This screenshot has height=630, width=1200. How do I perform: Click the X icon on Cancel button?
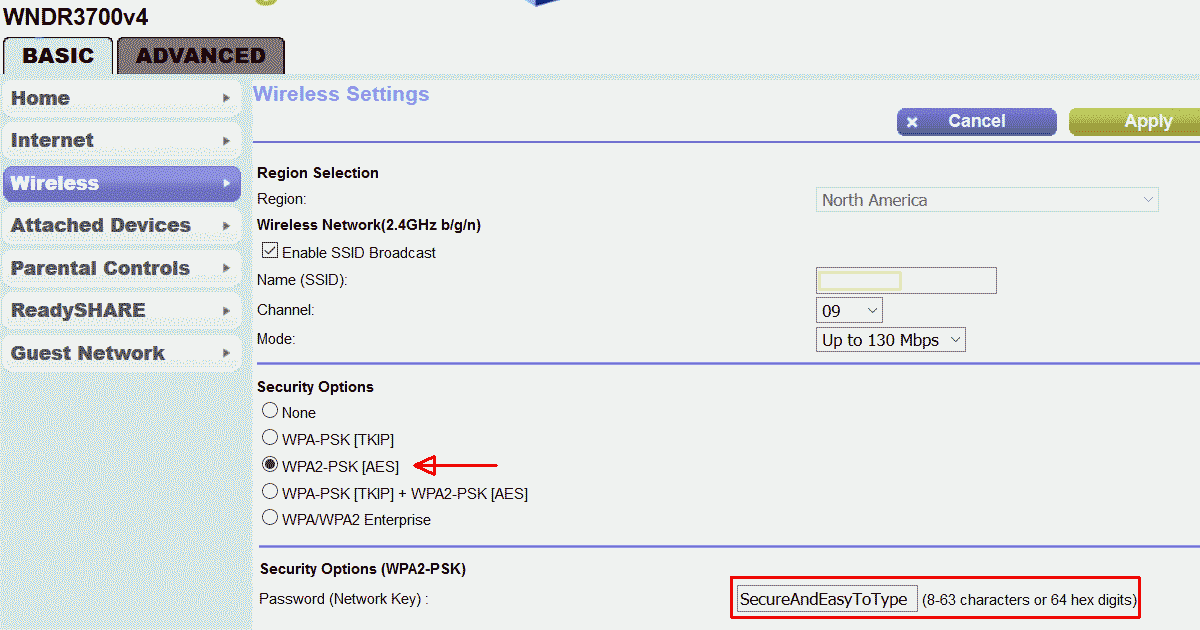tap(912, 123)
